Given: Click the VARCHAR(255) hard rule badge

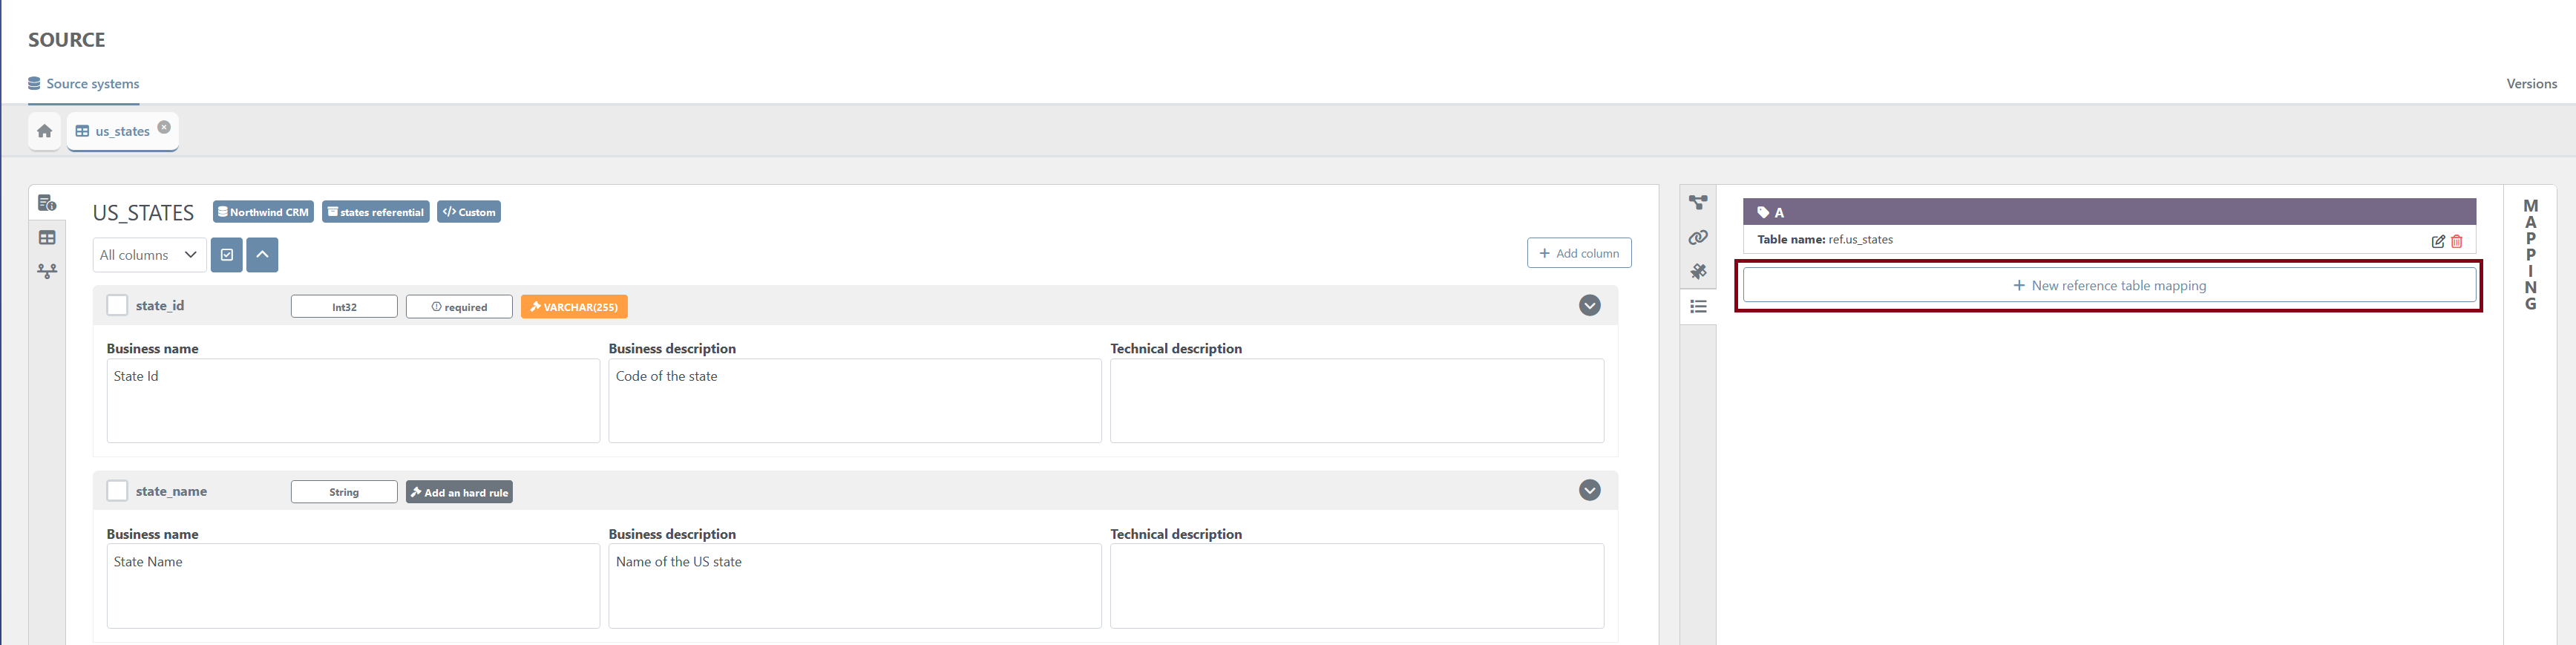Looking at the screenshot, I should (x=574, y=307).
